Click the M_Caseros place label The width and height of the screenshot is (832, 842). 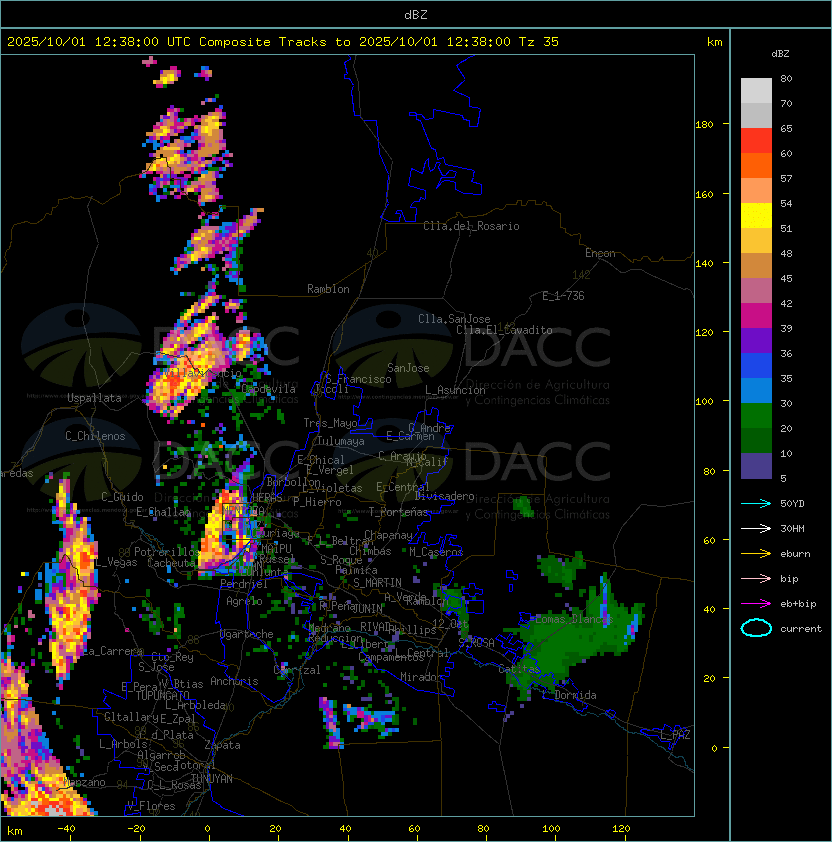pos(436,551)
